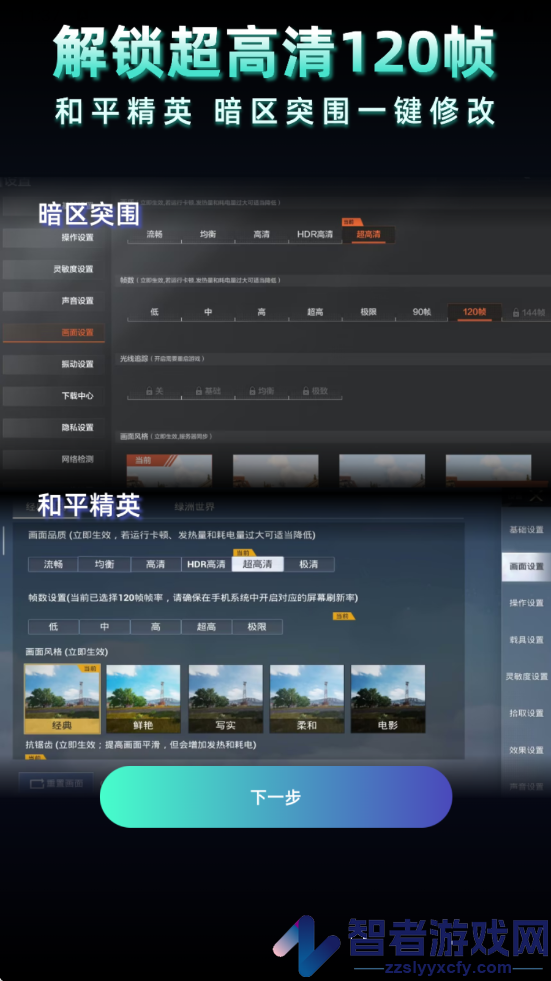Choose 流畅 quality in the 和平精英 panel

click(x=53, y=564)
